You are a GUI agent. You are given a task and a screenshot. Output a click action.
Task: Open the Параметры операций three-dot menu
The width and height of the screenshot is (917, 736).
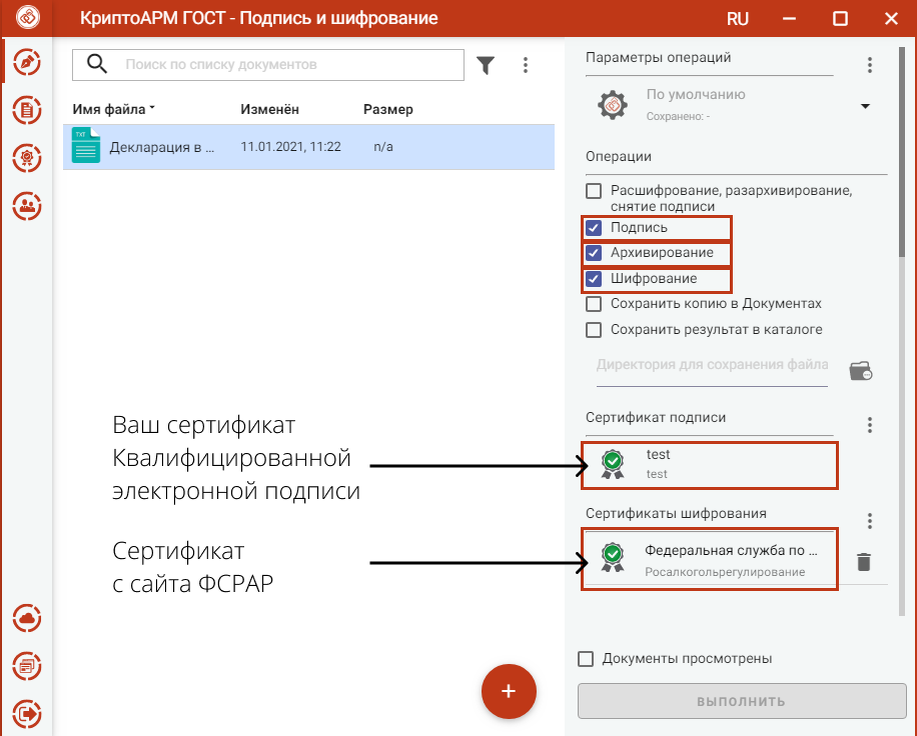870,65
